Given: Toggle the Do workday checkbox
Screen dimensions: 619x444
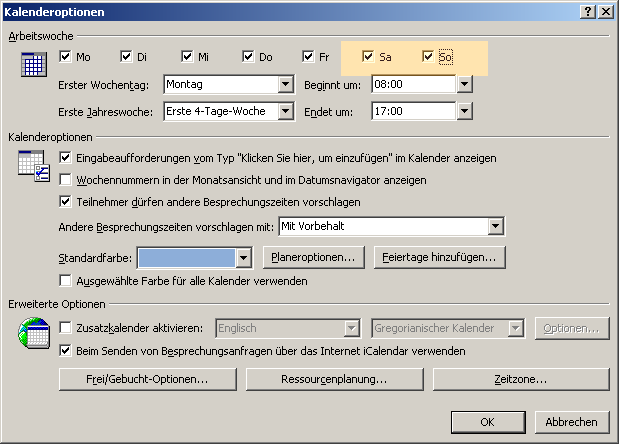Looking at the screenshot, I should 248,56.
